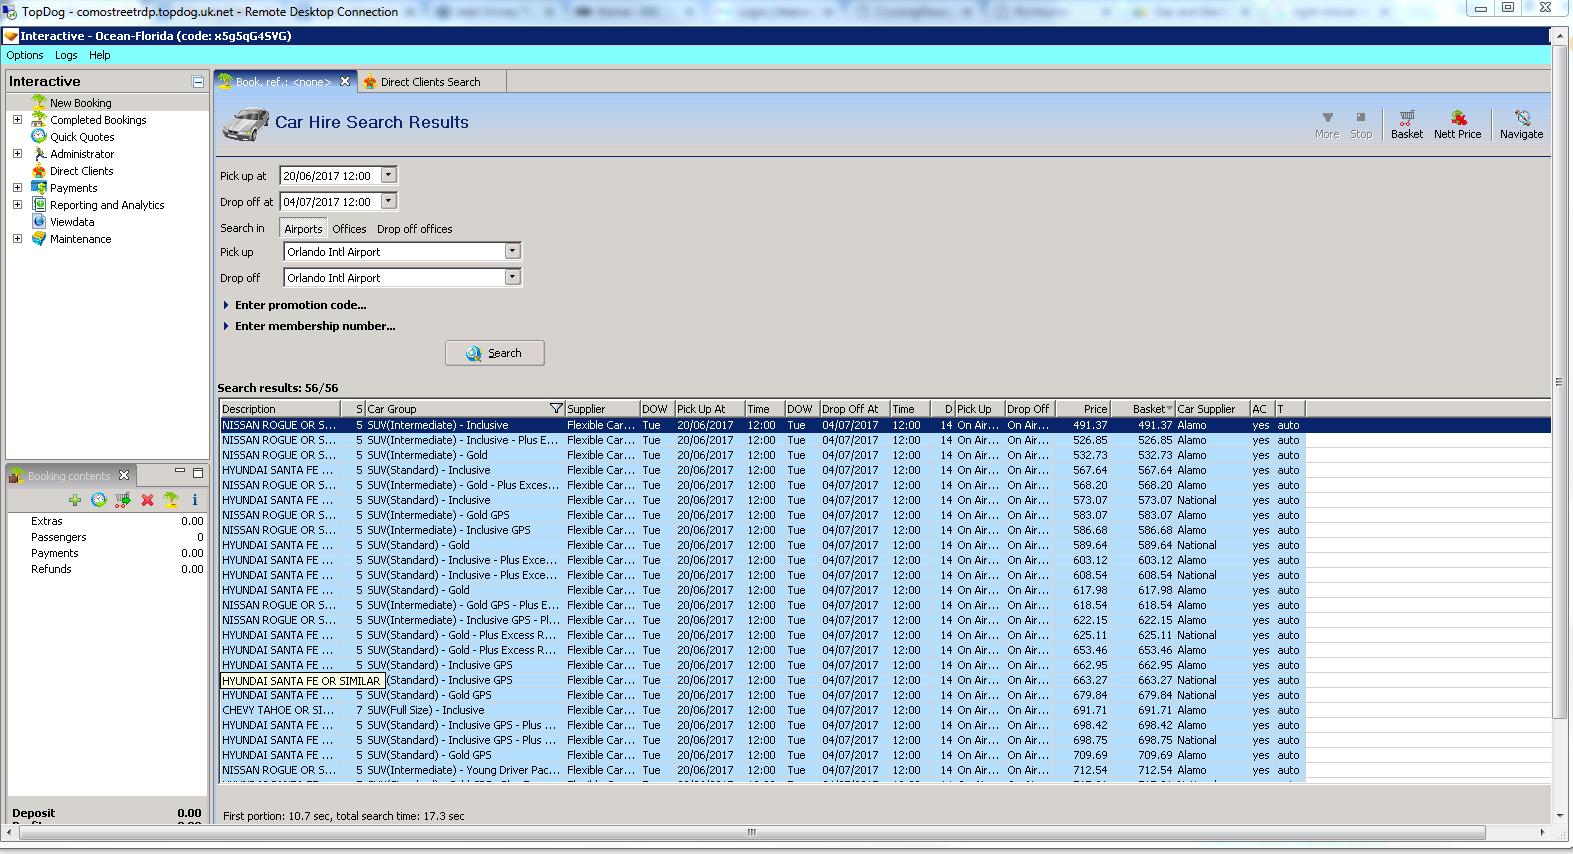
Task: Click the clock icon in Booking contents toolbar
Action: (99, 500)
